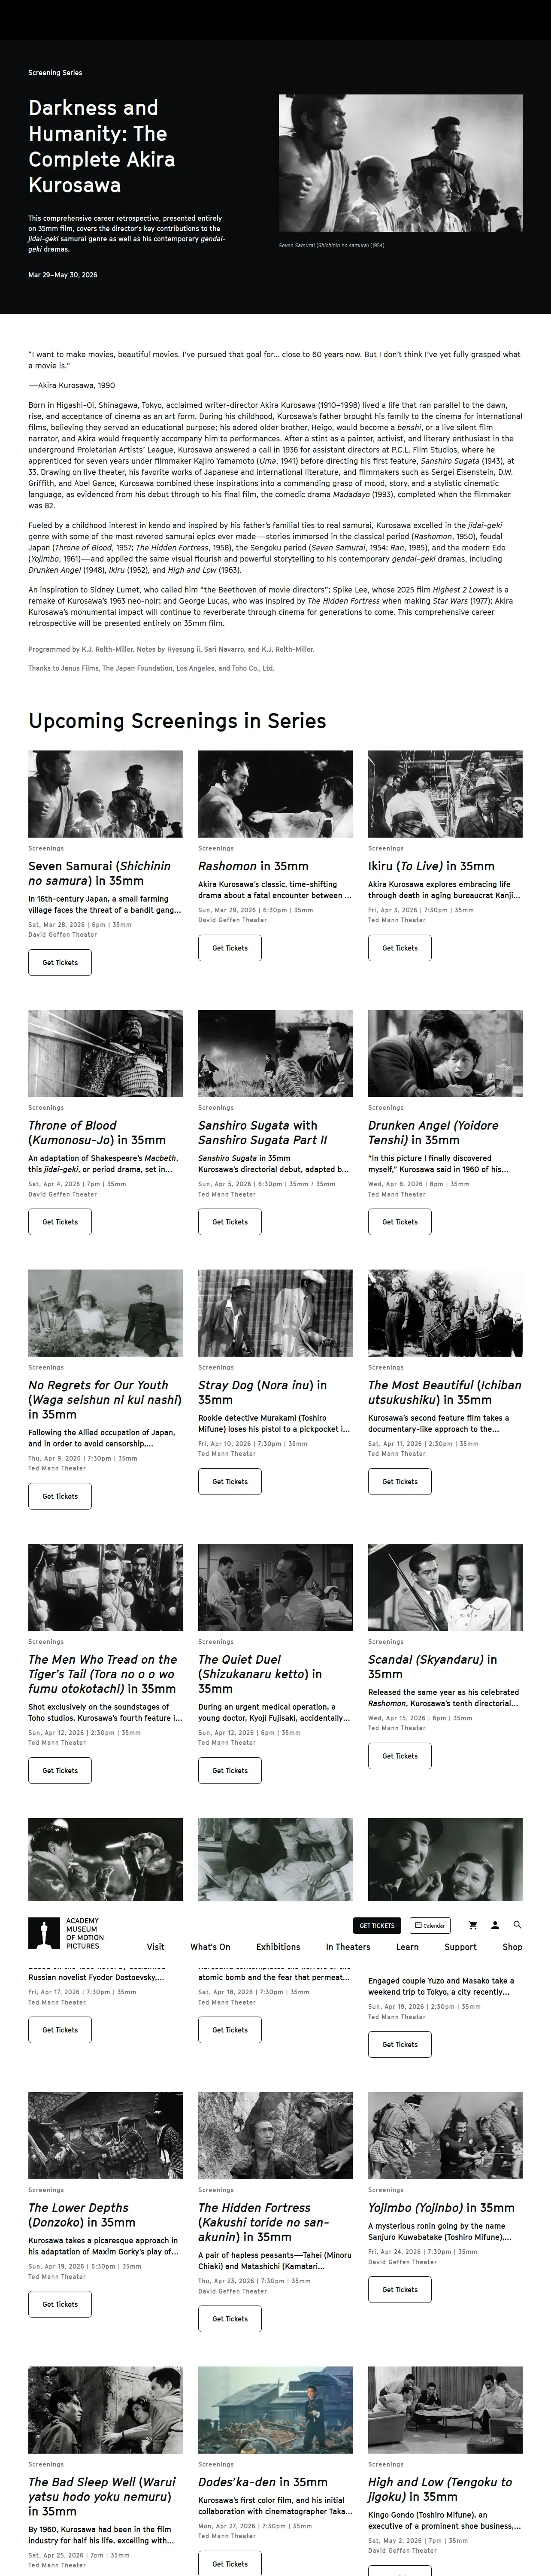The height and width of the screenshot is (2576, 551).
Task: Open the shopping cart icon
Action: tap(473, 1925)
